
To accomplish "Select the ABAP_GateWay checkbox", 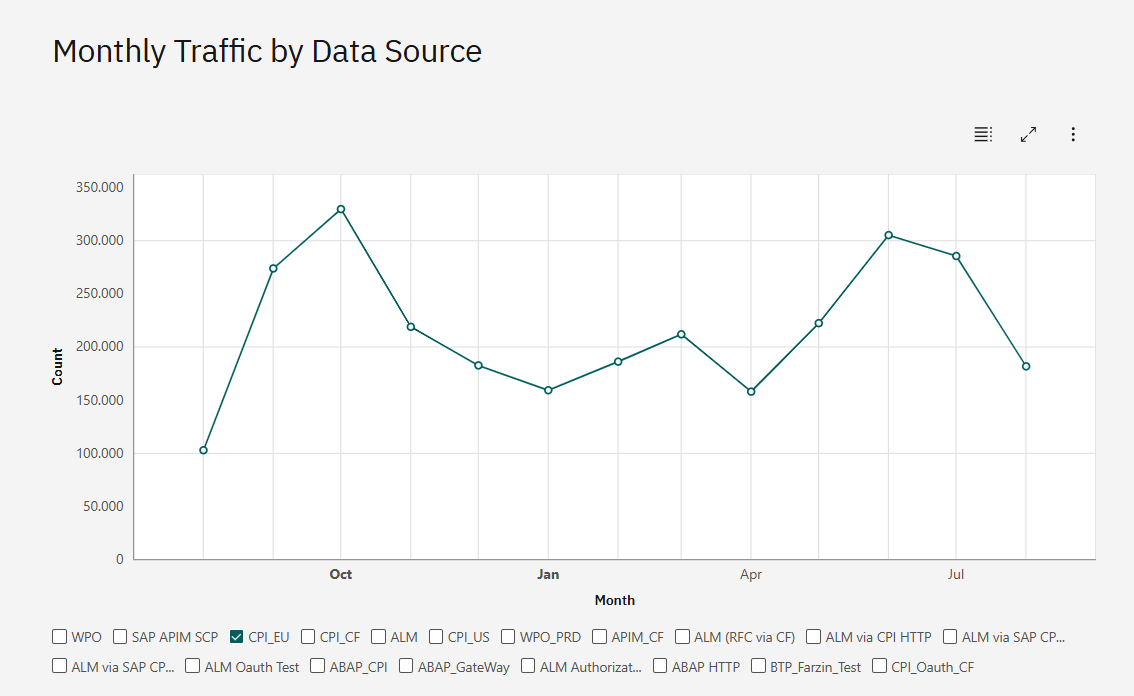I will (x=406, y=667).
